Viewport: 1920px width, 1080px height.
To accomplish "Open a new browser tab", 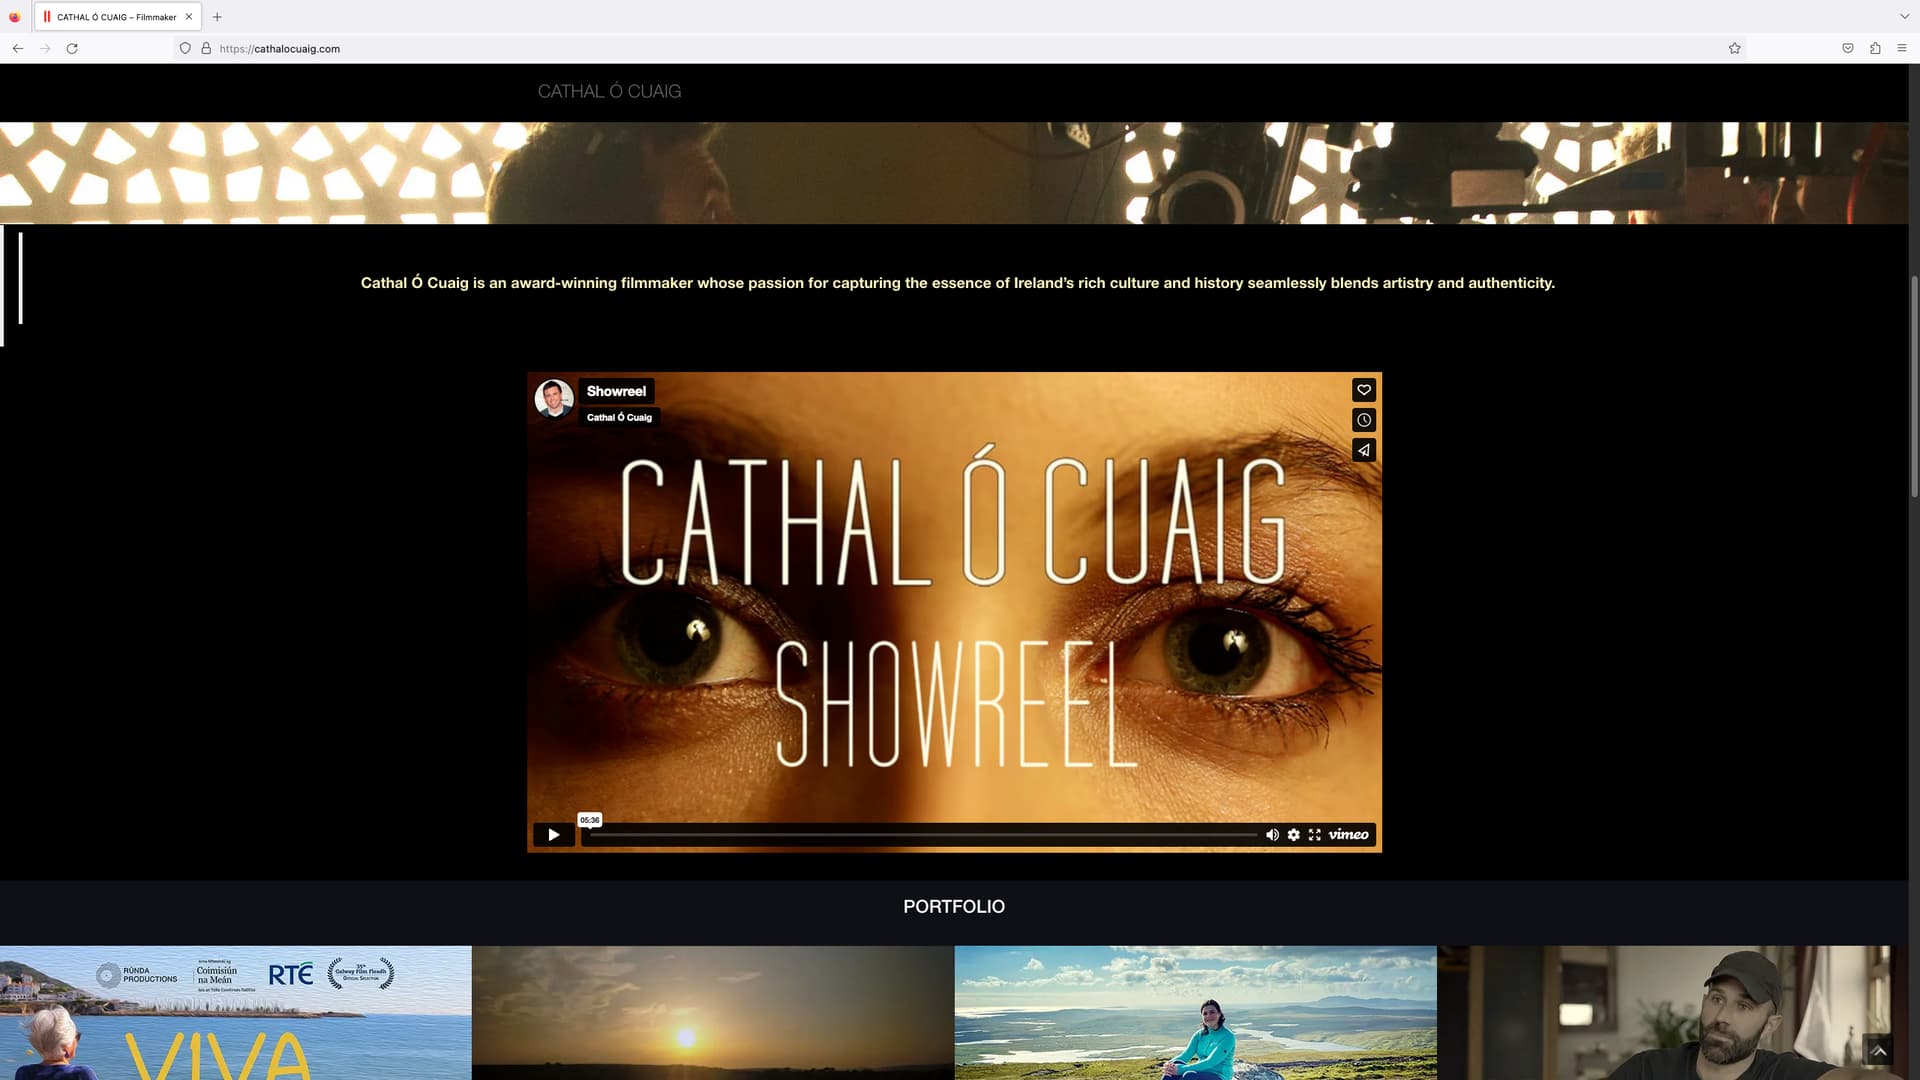I will pyautogui.click(x=217, y=17).
